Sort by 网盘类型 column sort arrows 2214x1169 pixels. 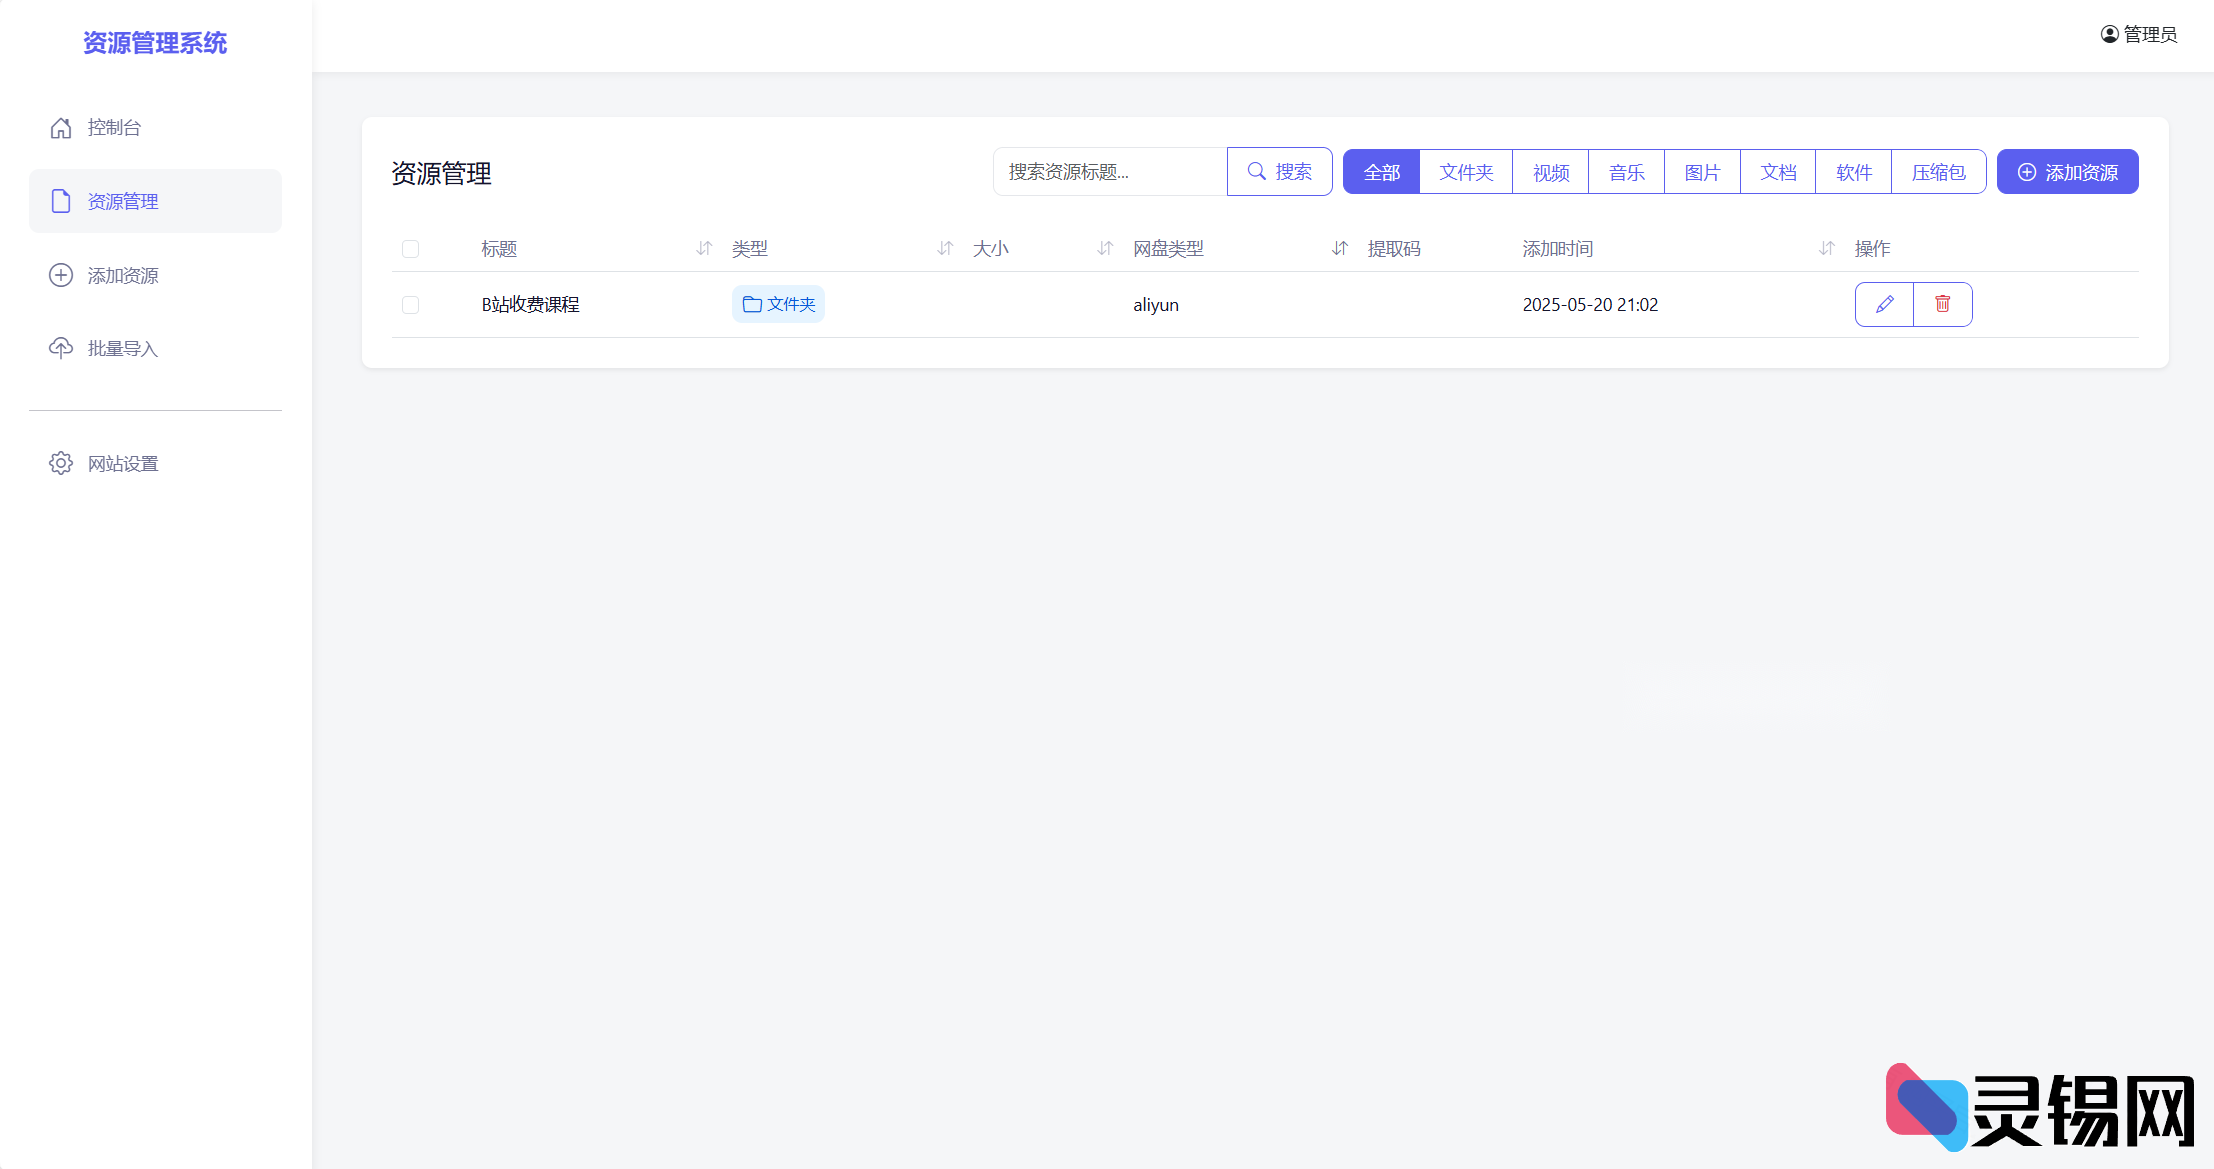(x=1339, y=248)
